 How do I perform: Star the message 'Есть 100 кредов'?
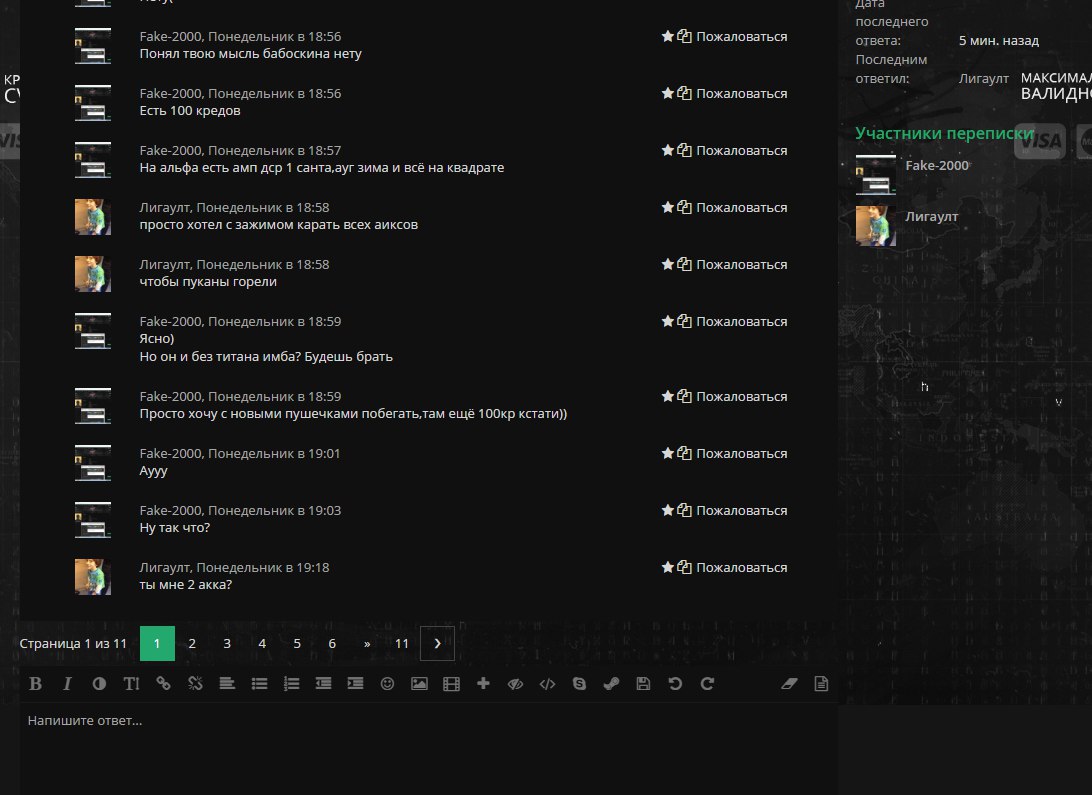667,93
